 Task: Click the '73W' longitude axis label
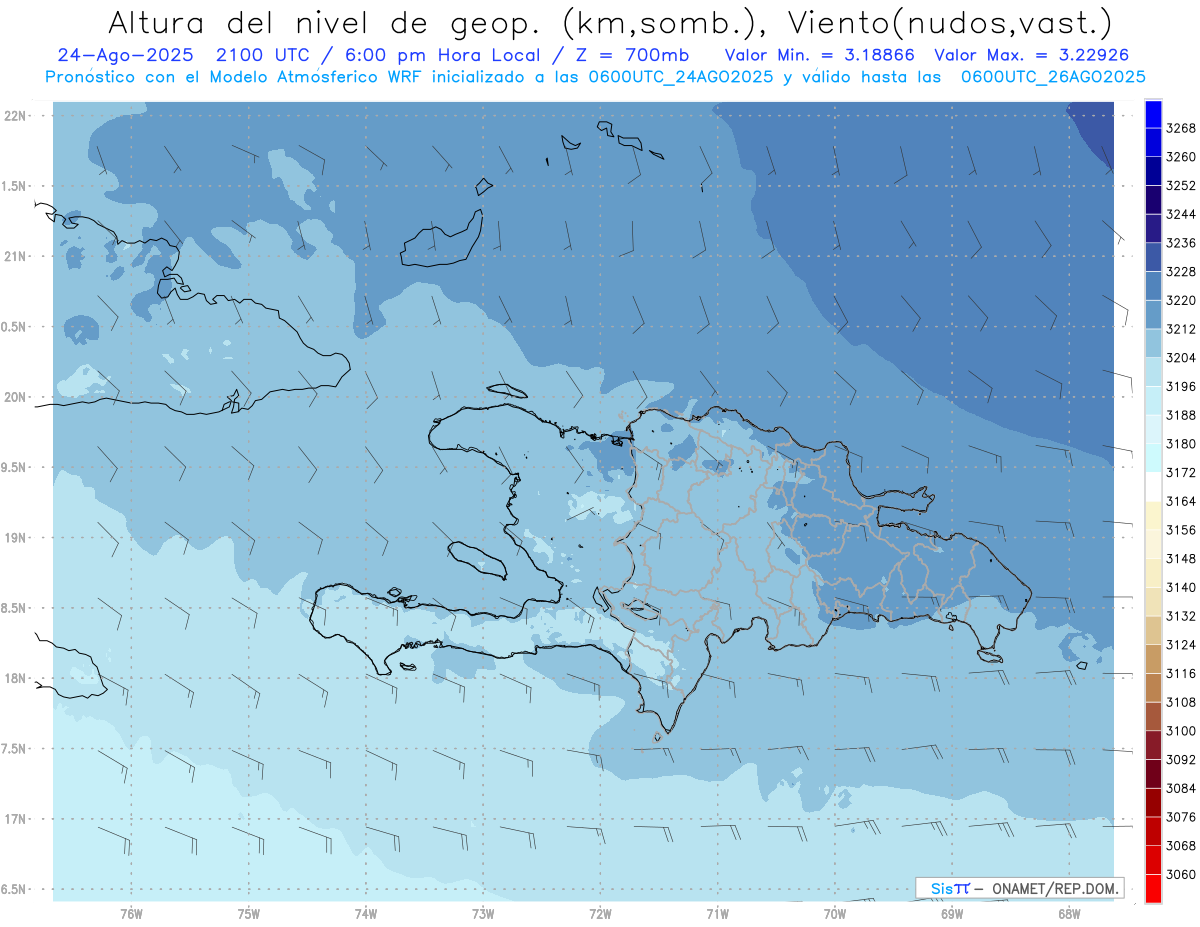point(483,914)
